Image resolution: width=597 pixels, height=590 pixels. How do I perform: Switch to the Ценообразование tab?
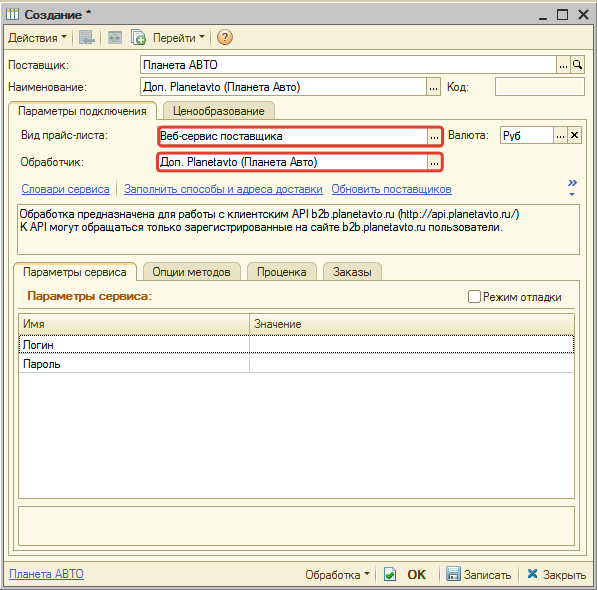click(x=219, y=111)
